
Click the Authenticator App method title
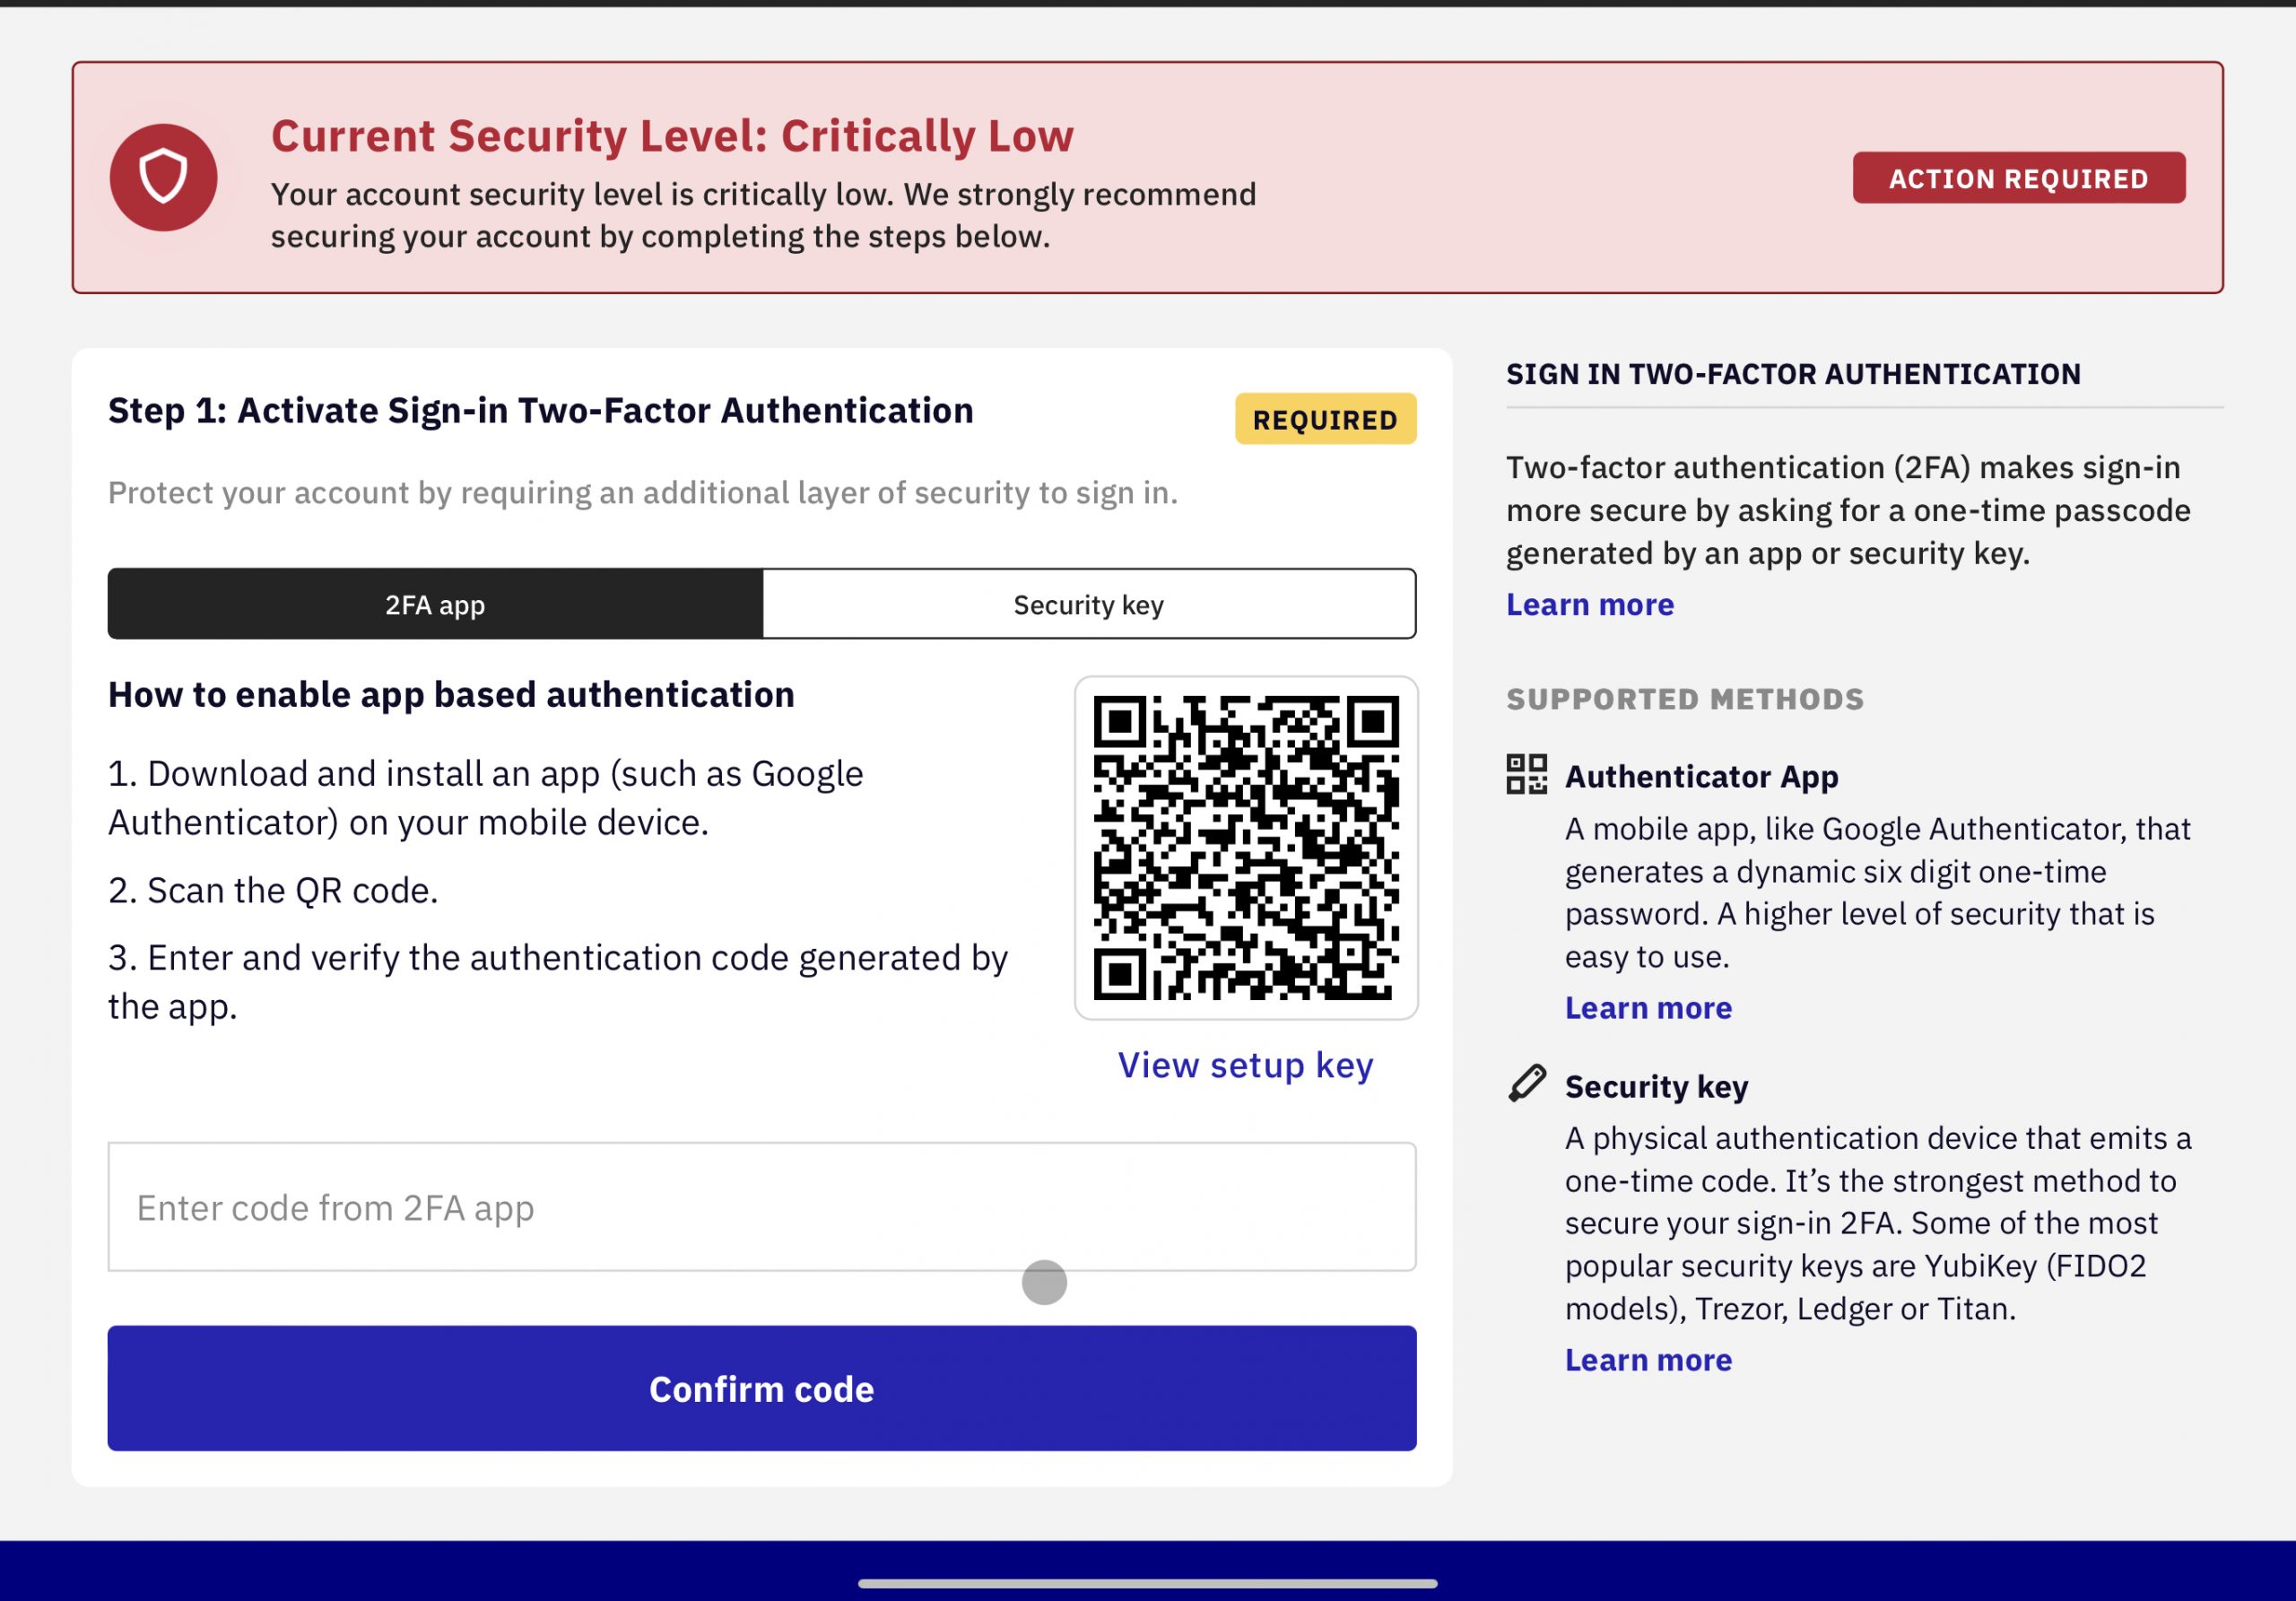pos(1702,776)
